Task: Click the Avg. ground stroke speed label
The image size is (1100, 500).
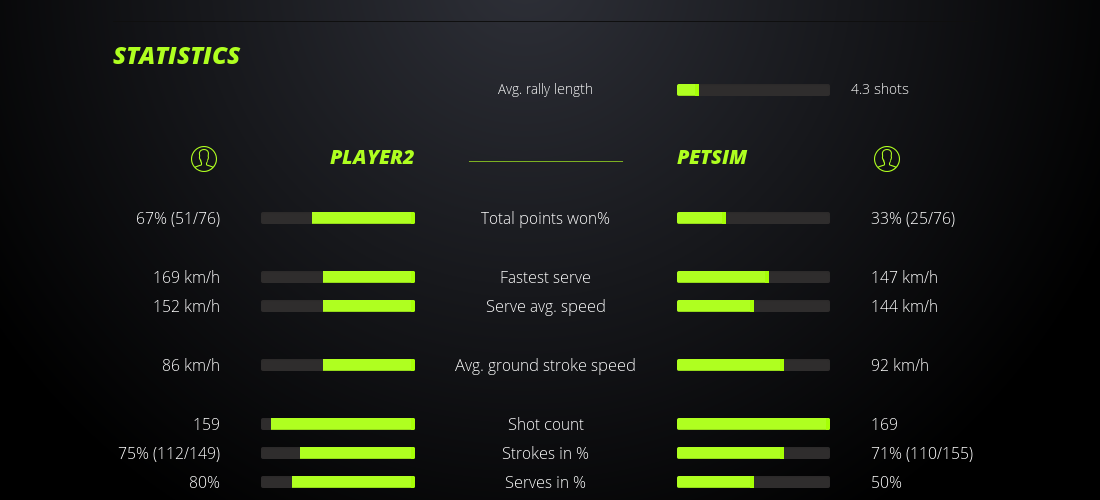Action: coord(545,365)
